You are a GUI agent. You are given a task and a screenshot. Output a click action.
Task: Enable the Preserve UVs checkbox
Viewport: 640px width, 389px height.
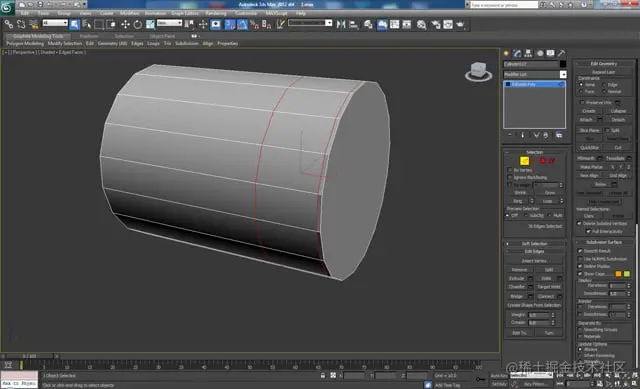pyautogui.click(x=582, y=102)
